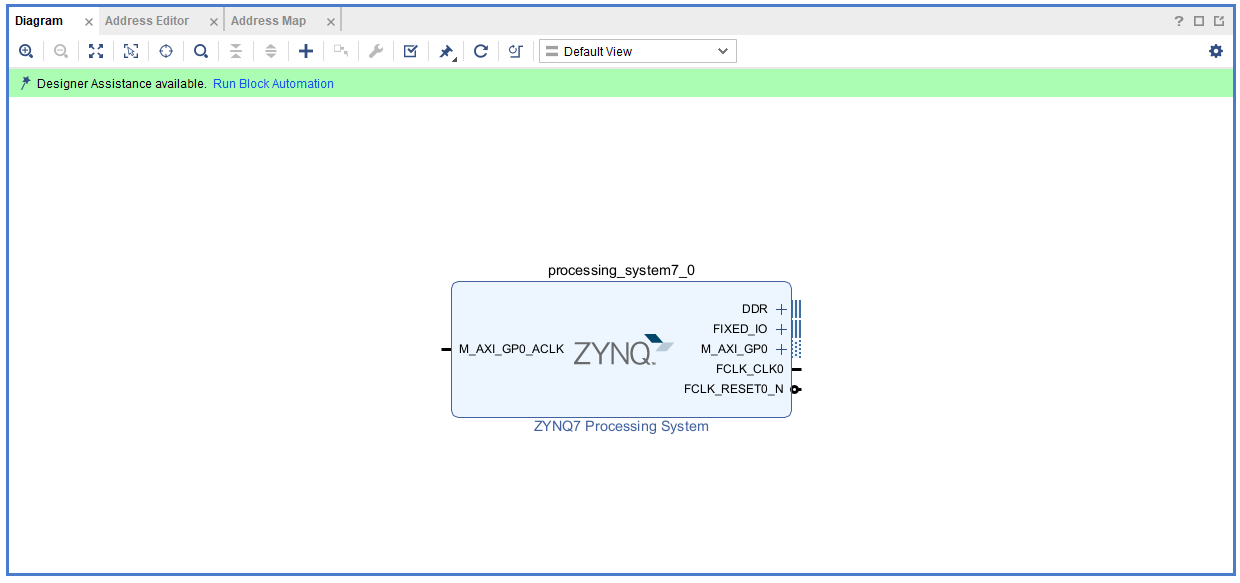Image resolution: width=1240 pixels, height=583 pixels.
Task: Open the Default View dropdown
Action: pyautogui.click(x=638, y=51)
